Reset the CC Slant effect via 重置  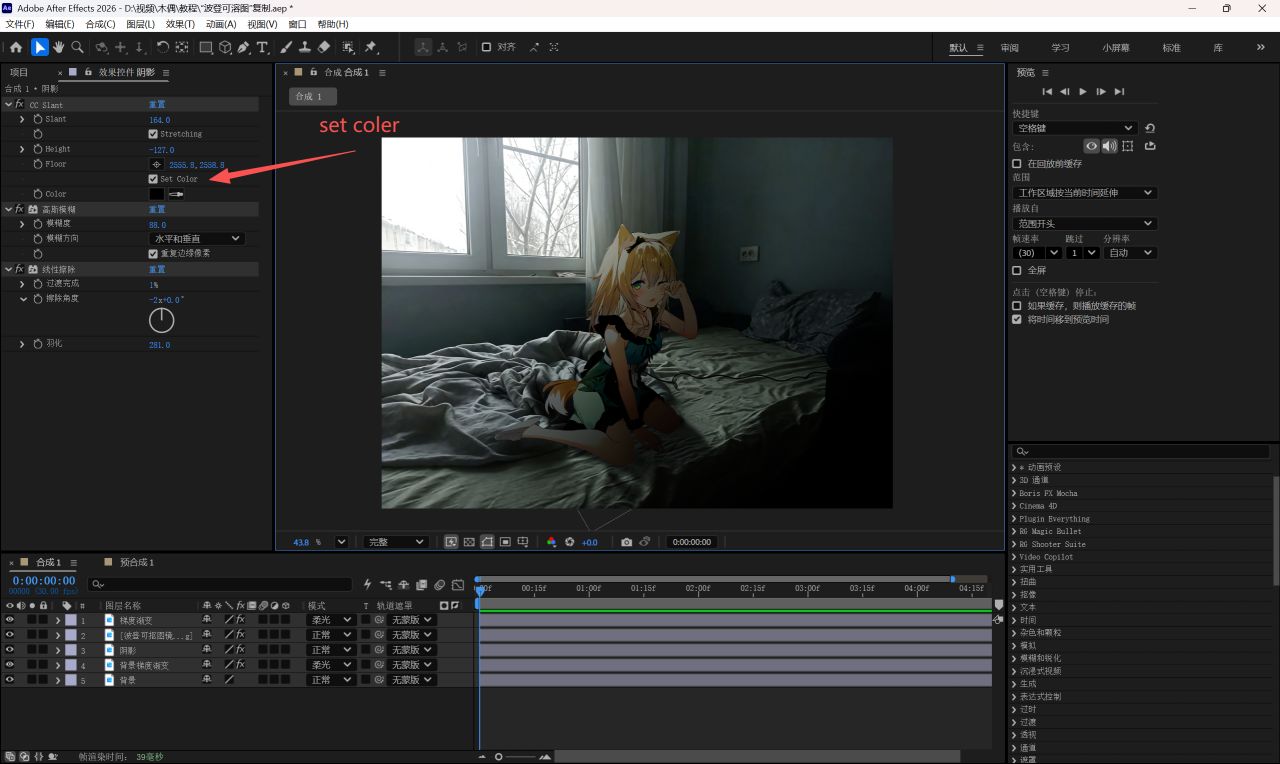pos(157,104)
